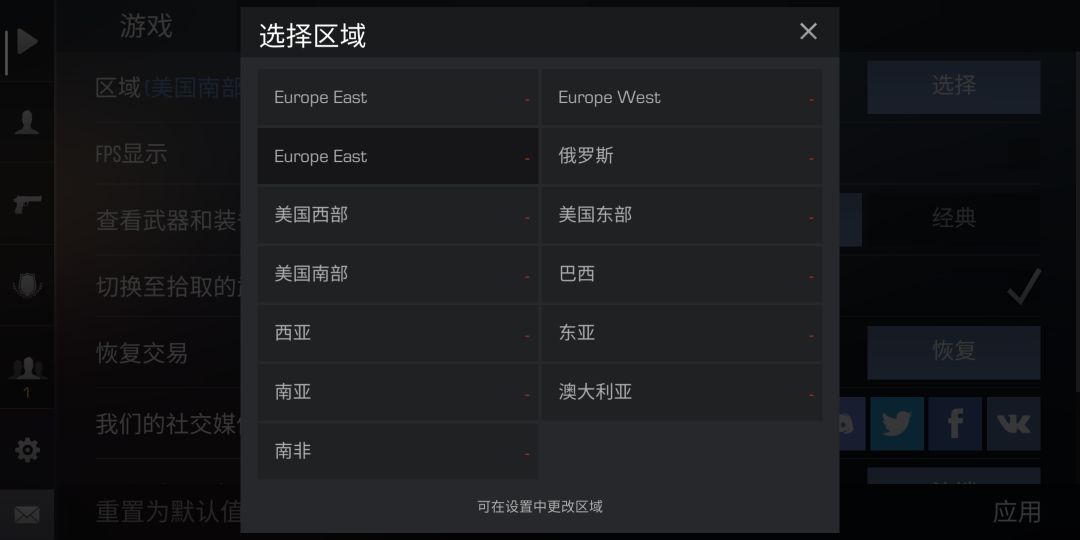Open the Twitter social media link
1080x540 pixels.
[x=897, y=424]
